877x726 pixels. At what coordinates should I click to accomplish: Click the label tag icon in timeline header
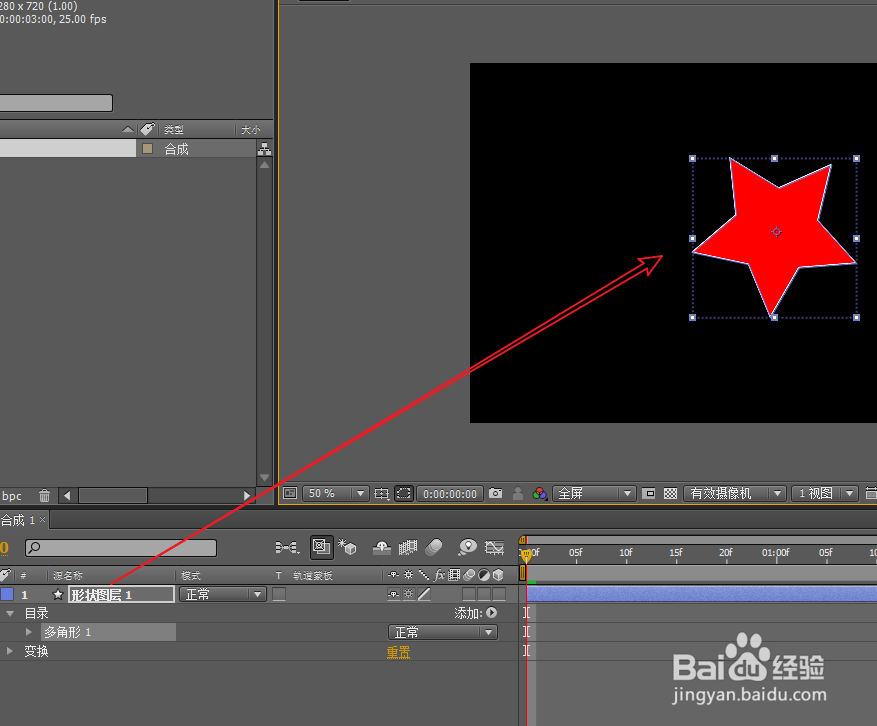coord(5,574)
